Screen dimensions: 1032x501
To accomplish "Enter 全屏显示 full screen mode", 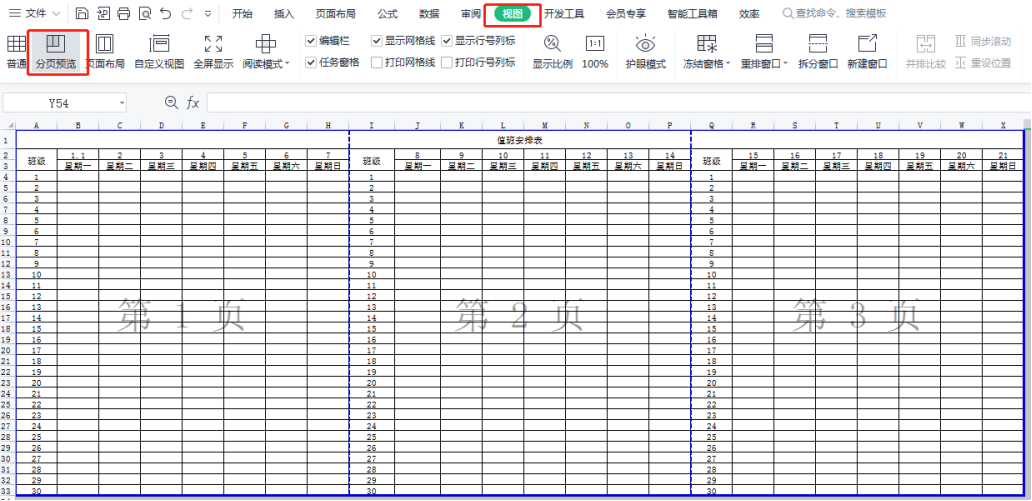I will tap(213, 53).
